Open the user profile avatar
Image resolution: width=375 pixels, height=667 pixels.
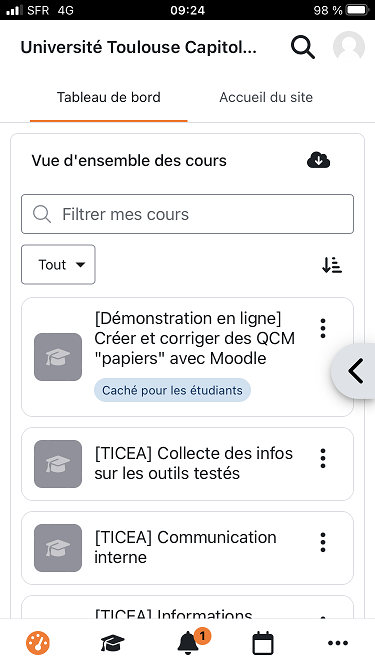(349, 47)
